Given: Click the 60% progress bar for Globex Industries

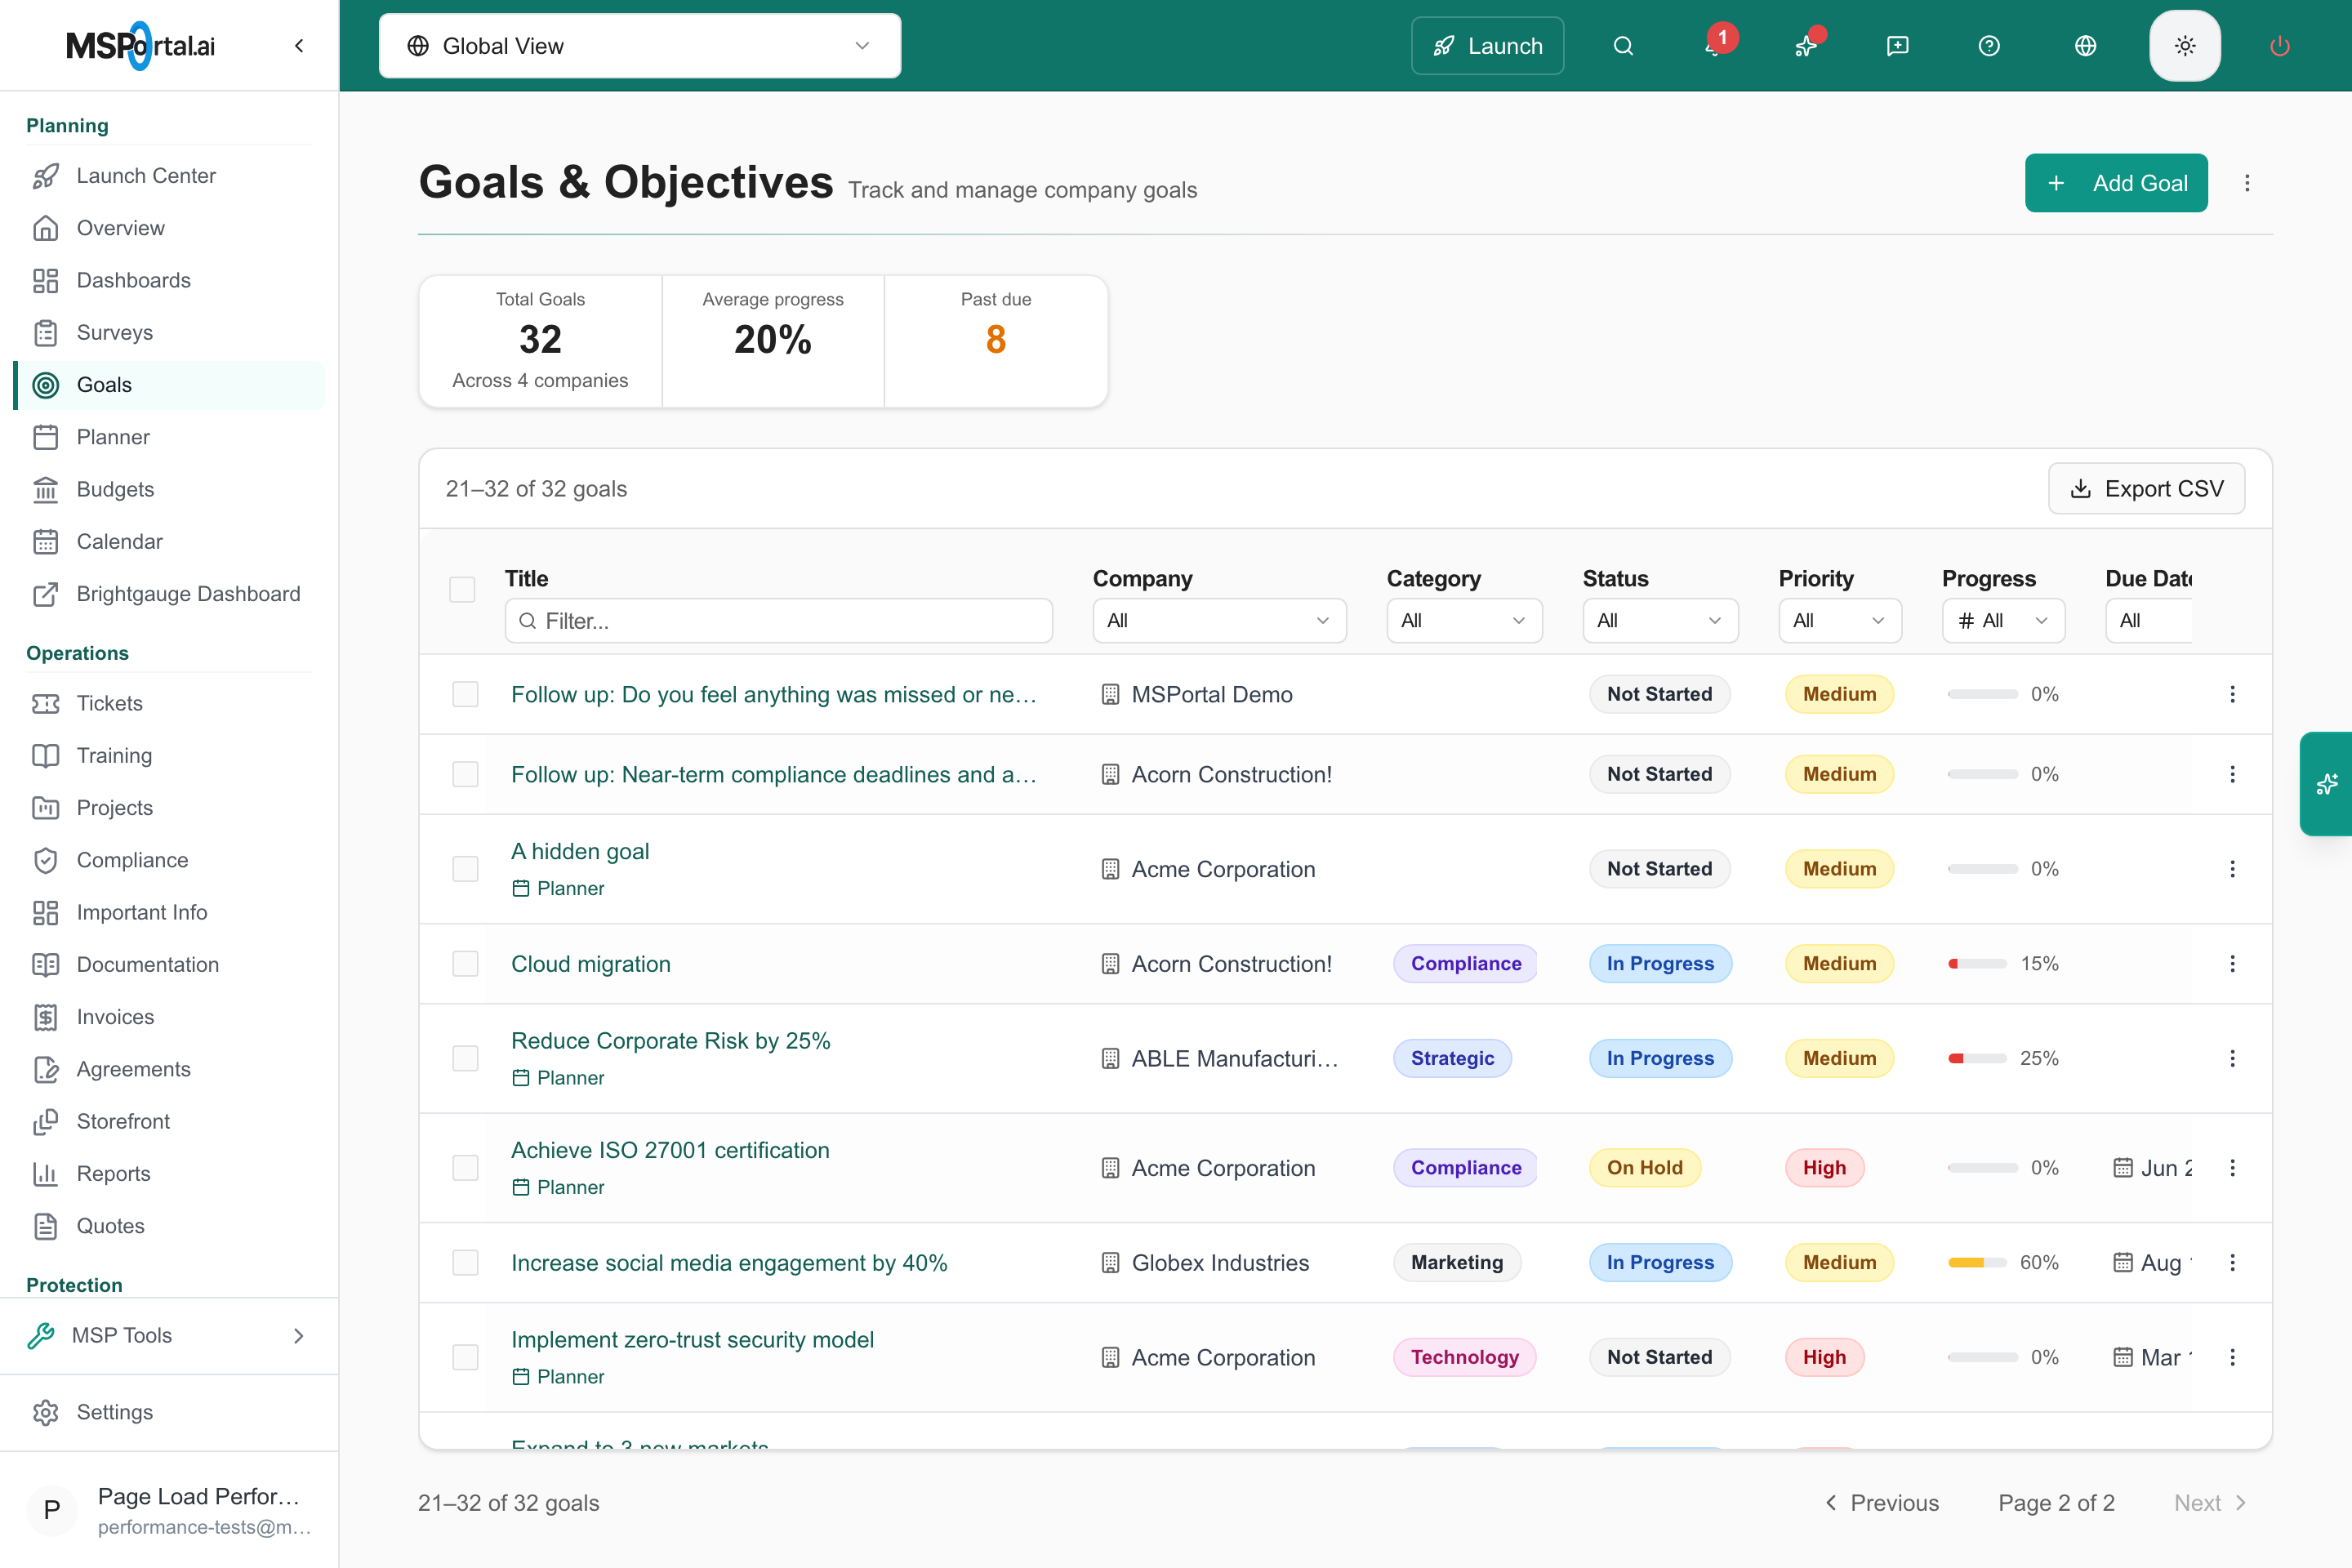Looking at the screenshot, I should (x=1977, y=1262).
